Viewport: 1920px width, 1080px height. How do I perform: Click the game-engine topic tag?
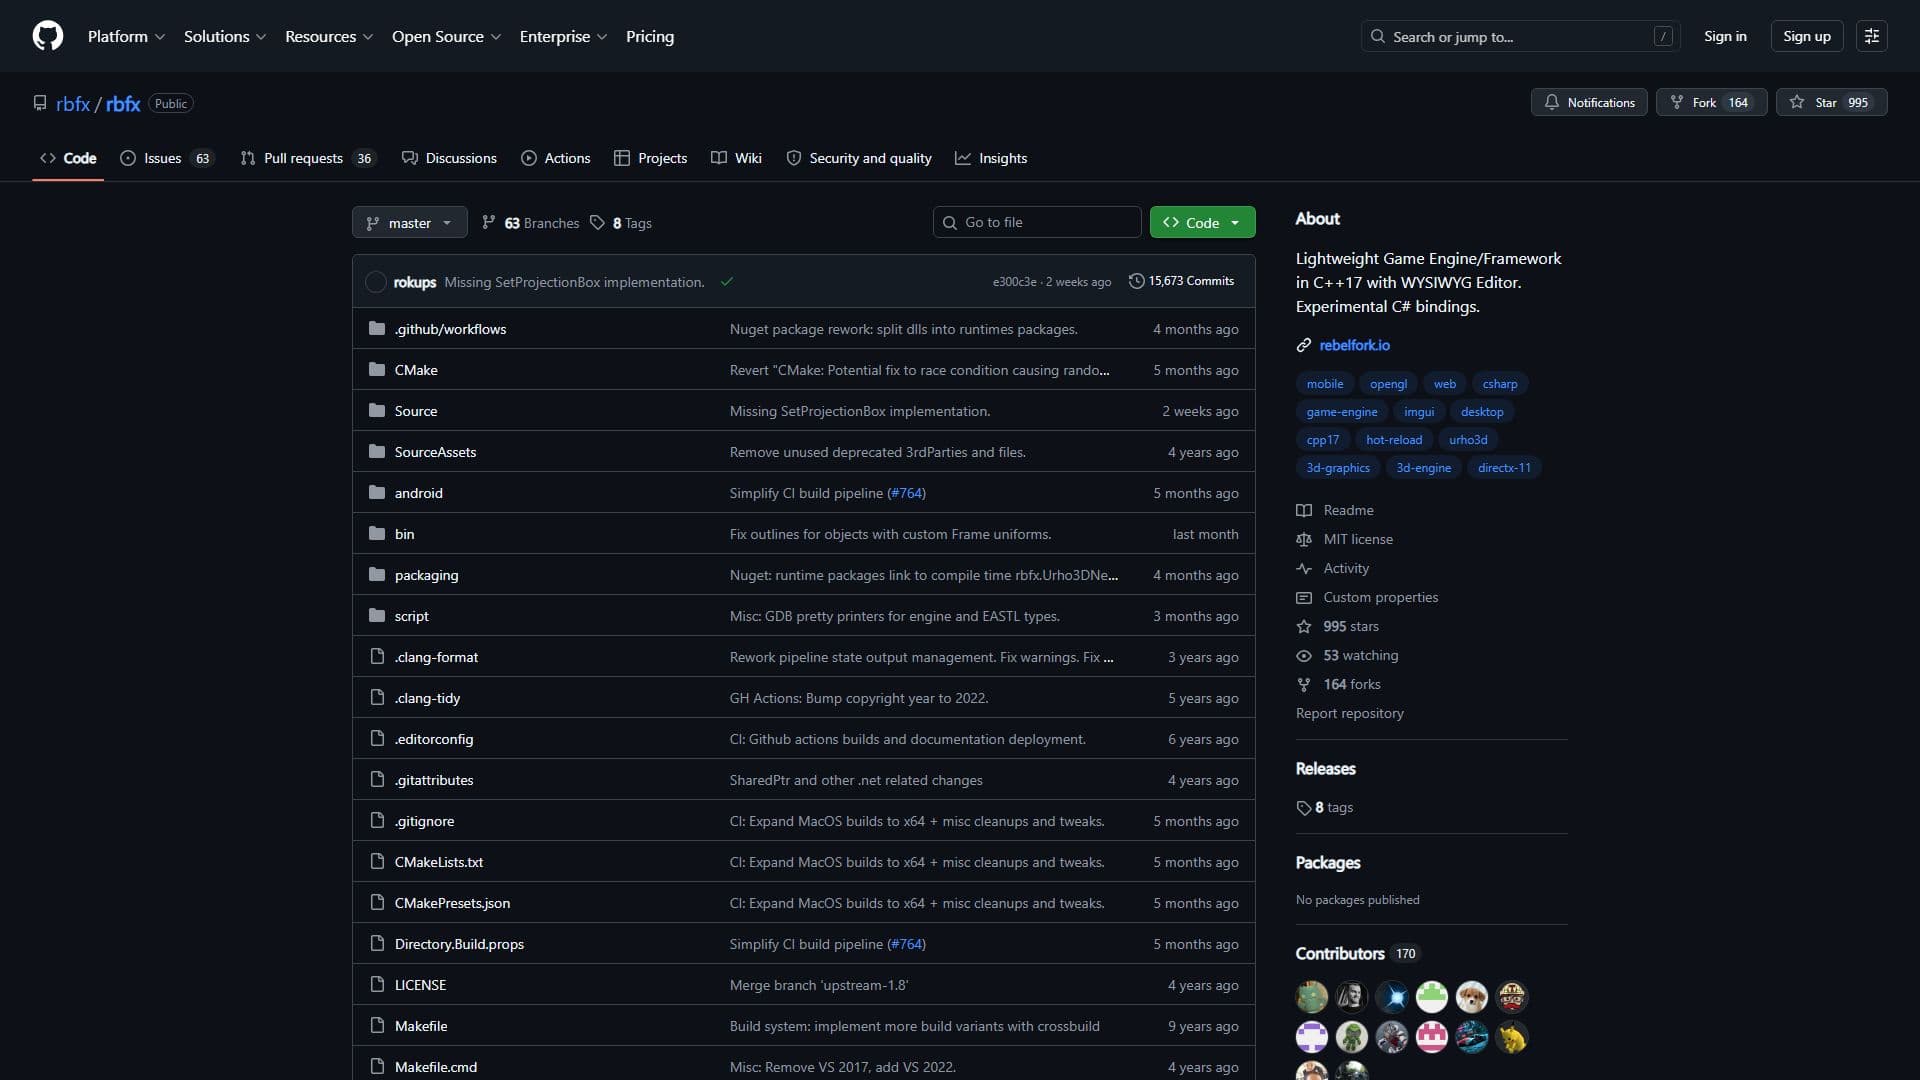pos(1342,412)
